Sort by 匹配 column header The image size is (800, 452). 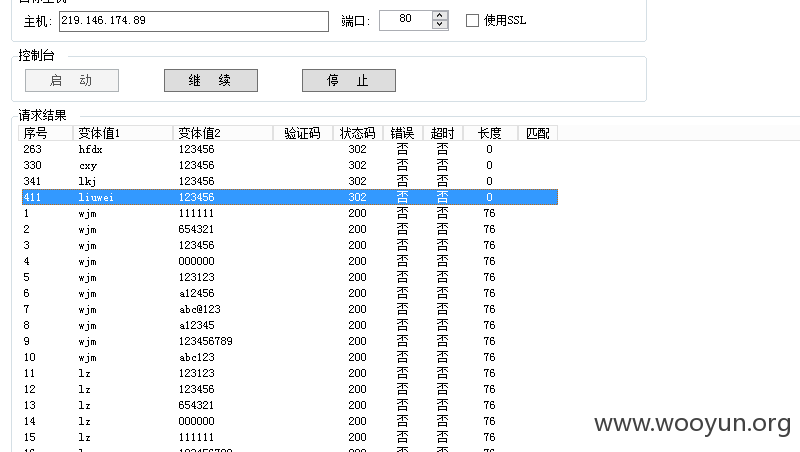click(x=538, y=133)
